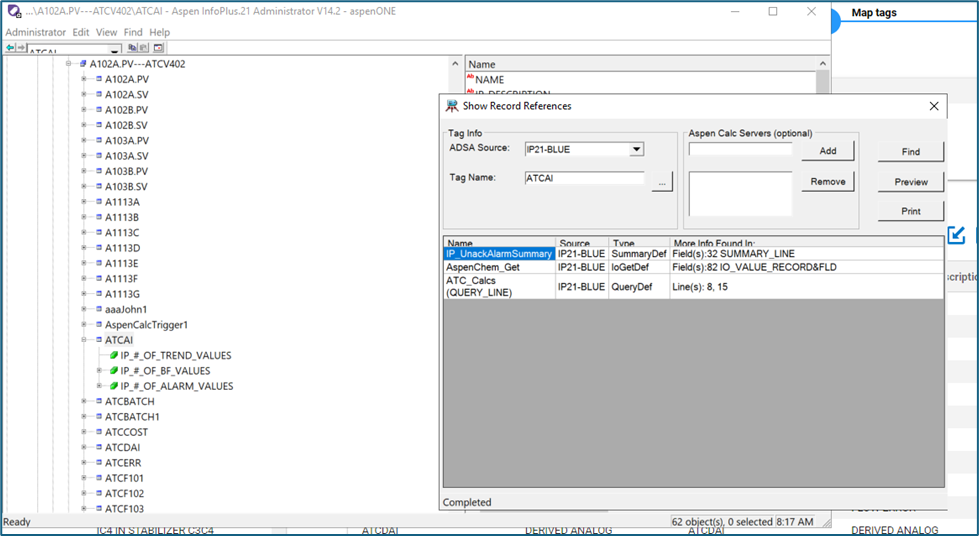Open the View menu

coord(106,32)
